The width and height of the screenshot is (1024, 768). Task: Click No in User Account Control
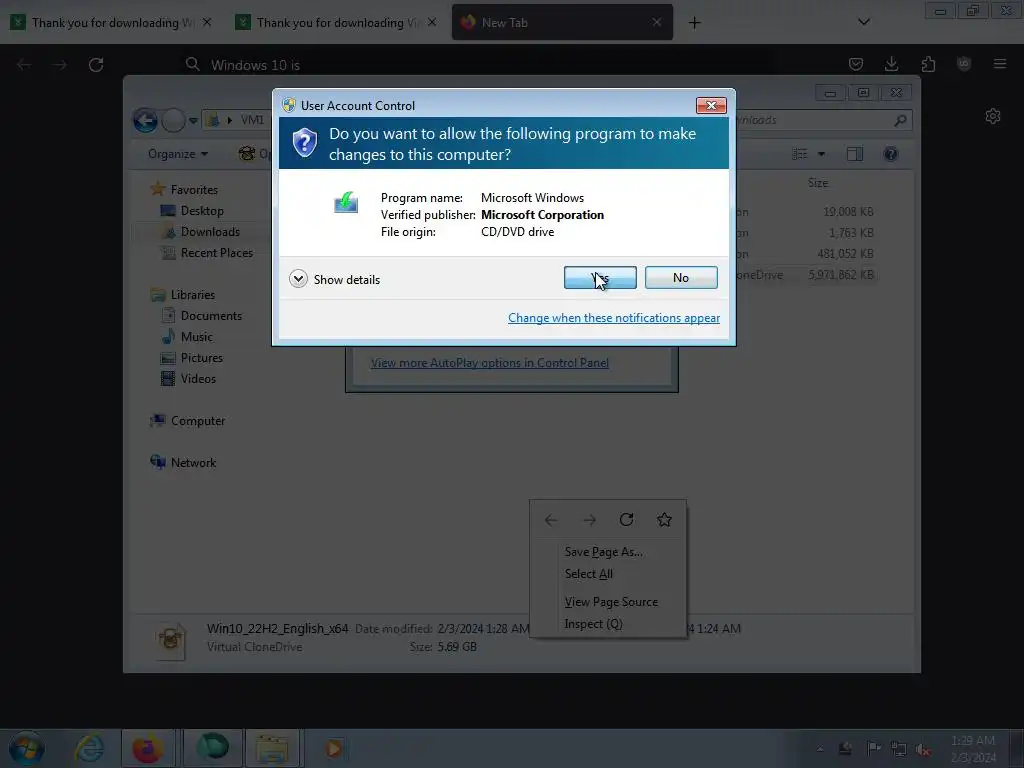680,278
